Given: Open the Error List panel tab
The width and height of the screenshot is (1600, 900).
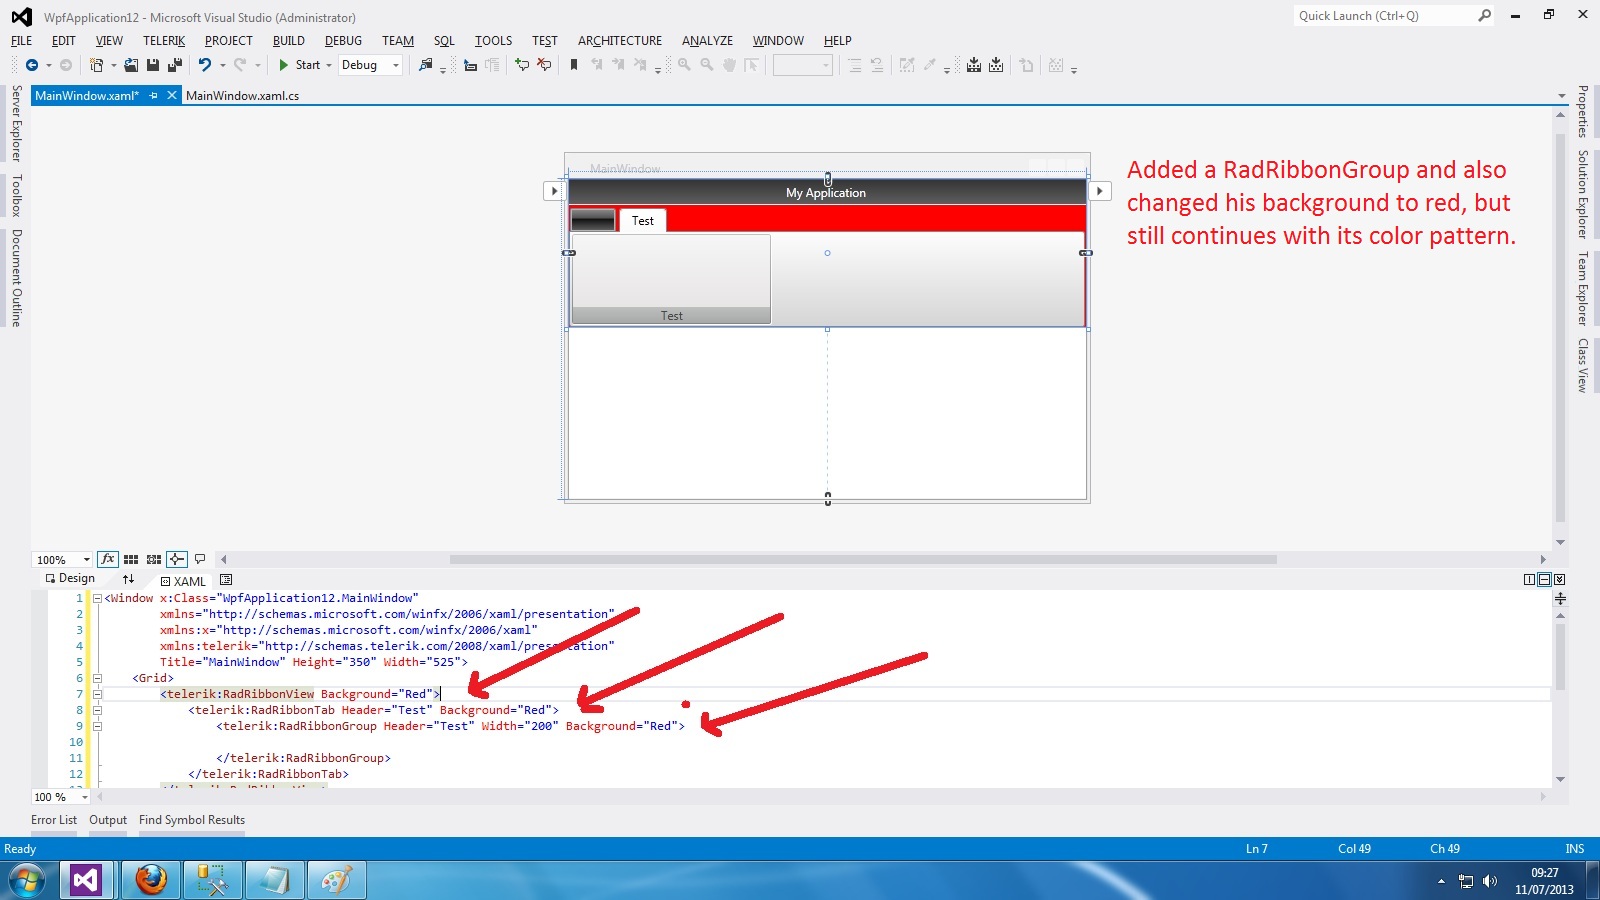Looking at the screenshot, I should pos(54,820).
